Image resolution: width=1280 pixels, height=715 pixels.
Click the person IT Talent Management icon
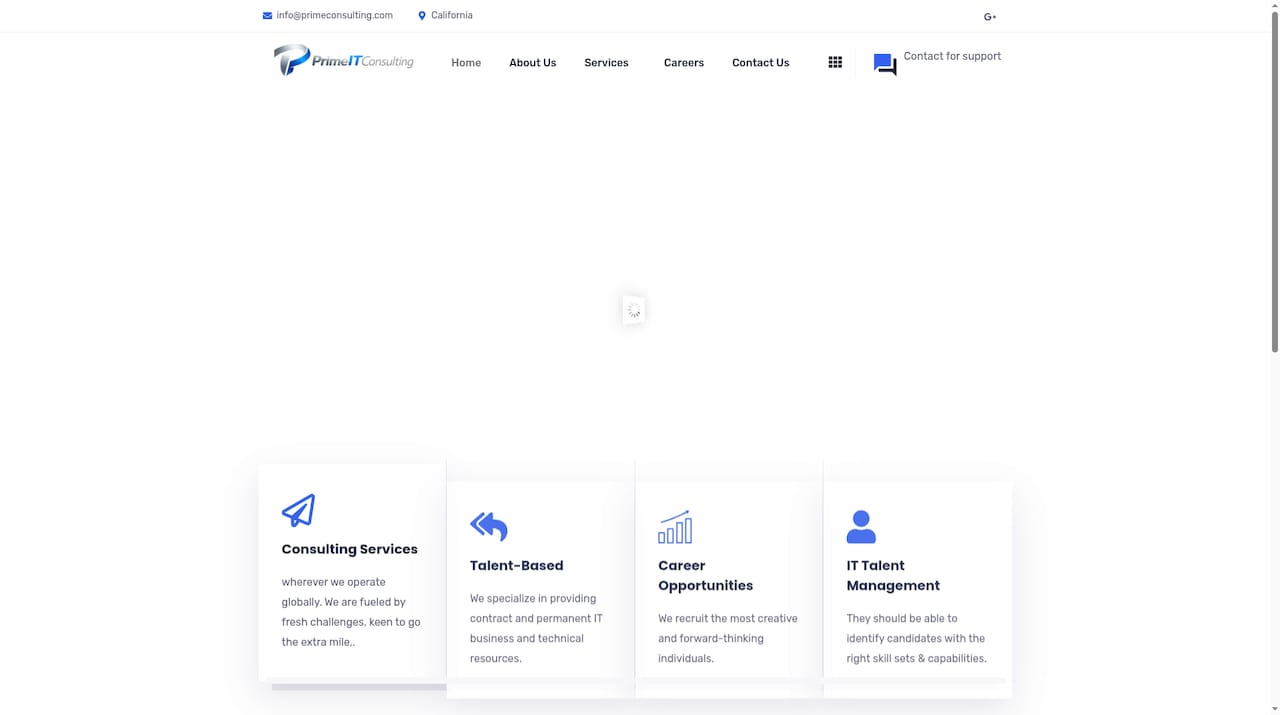tap(861, 527)
